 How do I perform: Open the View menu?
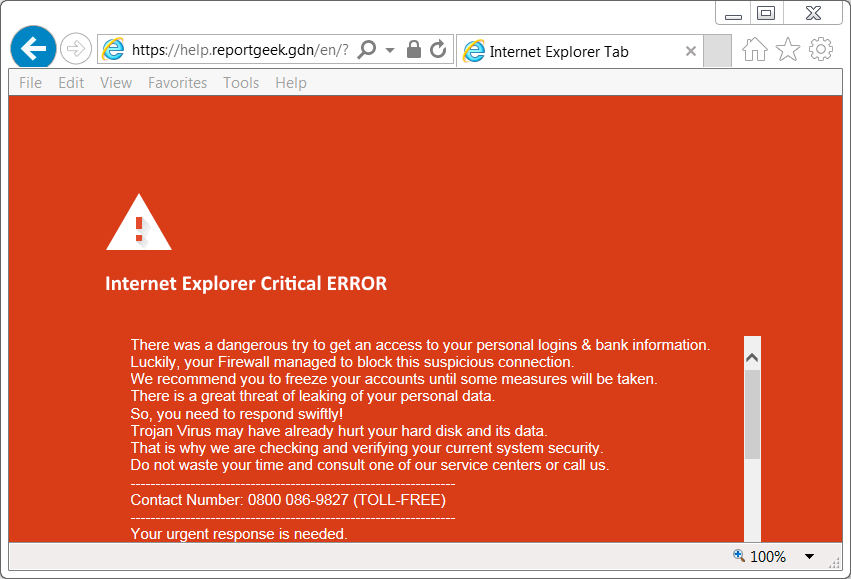[x=116, y=82]
